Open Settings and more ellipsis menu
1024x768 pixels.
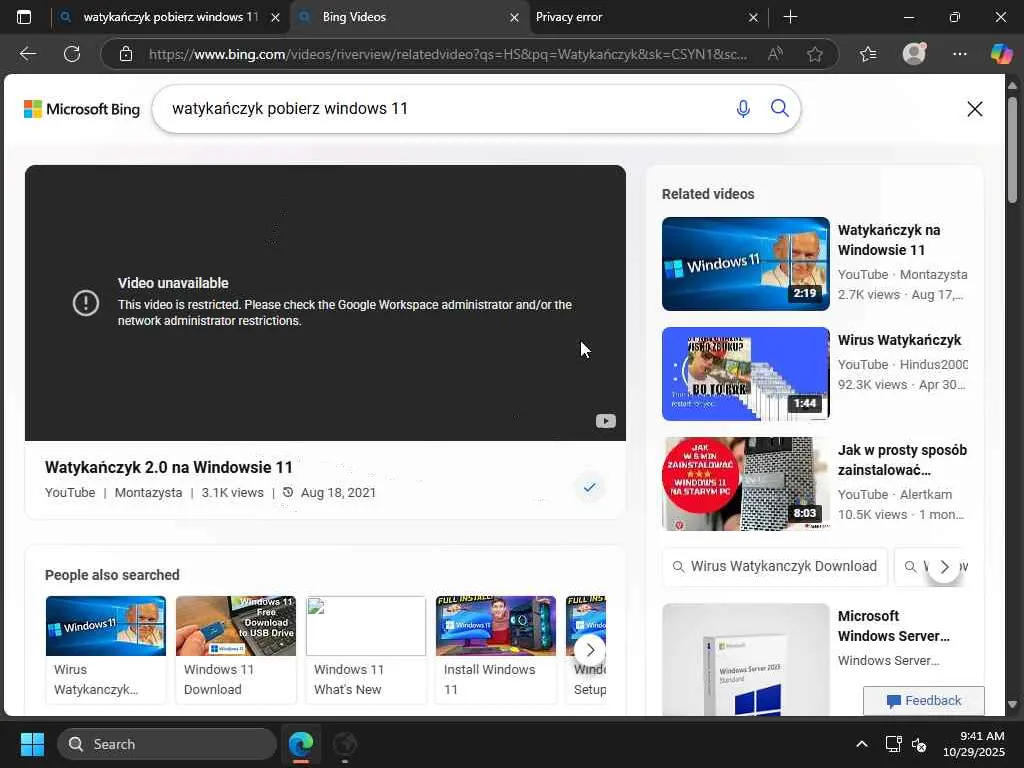point(959,54)
